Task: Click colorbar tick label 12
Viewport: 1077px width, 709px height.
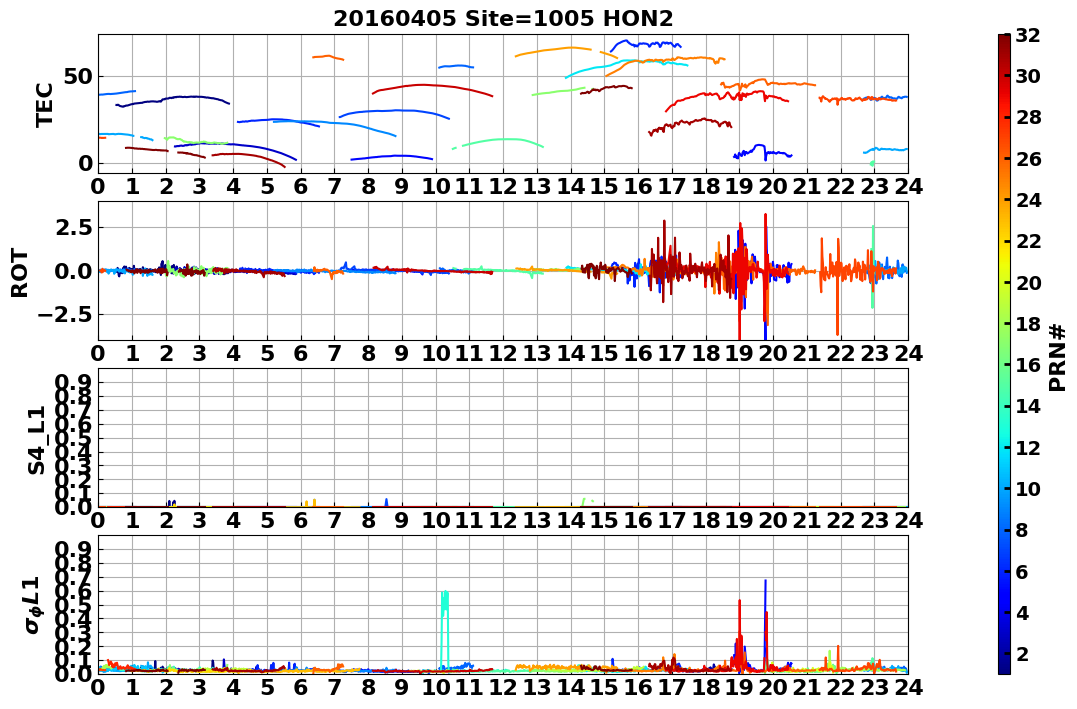Action: [x=1028, y=447]
